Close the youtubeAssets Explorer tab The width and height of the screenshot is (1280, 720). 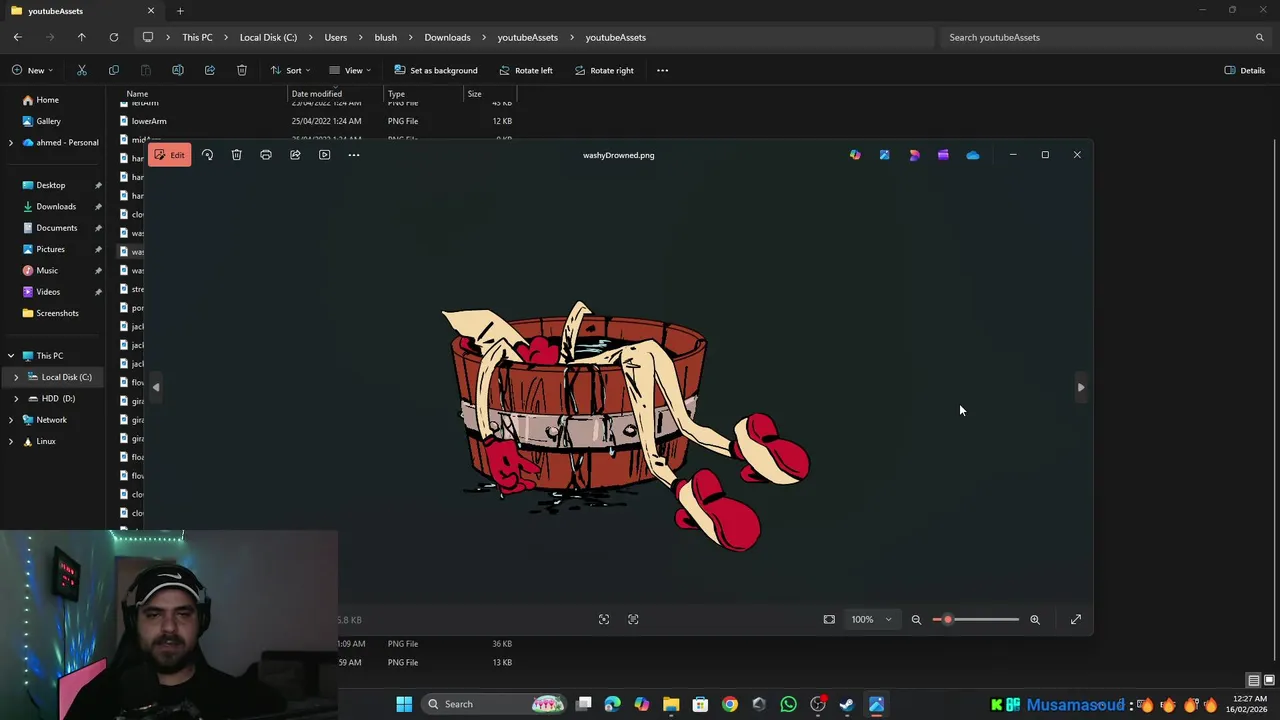[151, 11]
